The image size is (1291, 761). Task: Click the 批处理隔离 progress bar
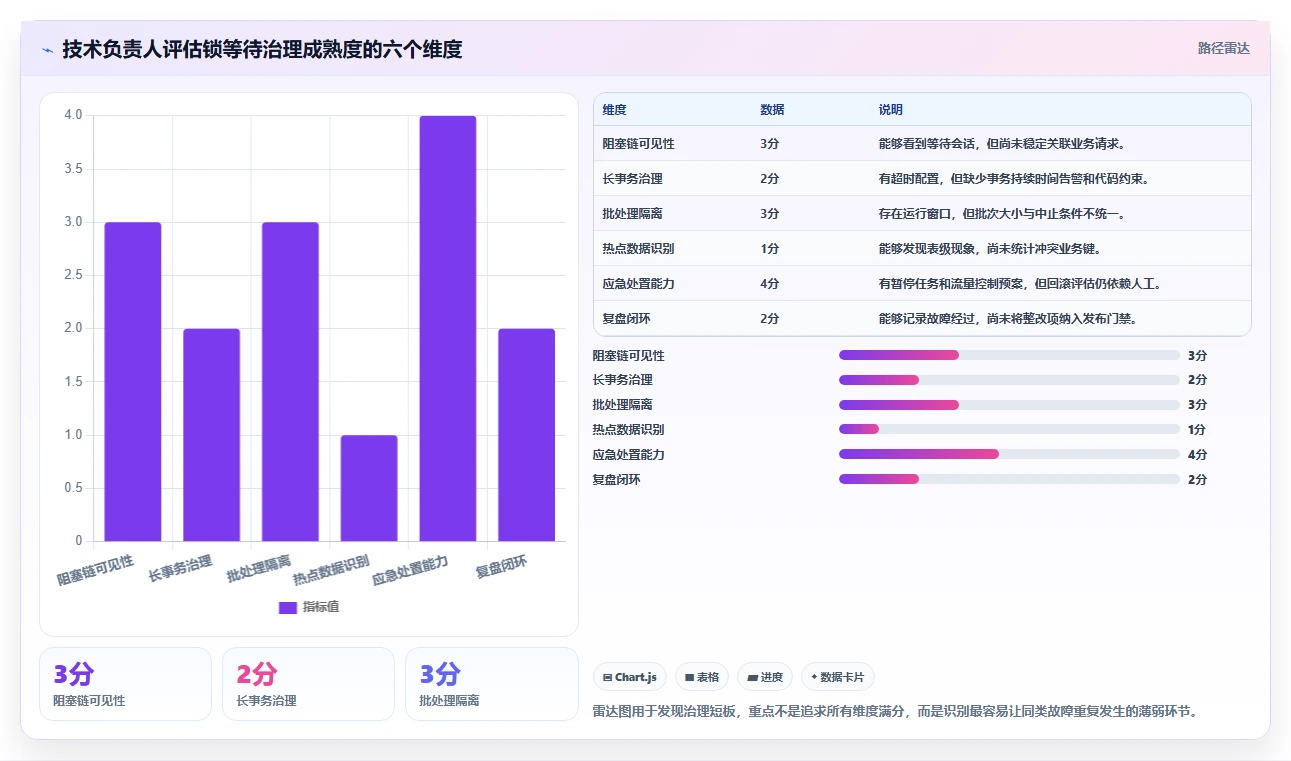tap(1009, 405)
